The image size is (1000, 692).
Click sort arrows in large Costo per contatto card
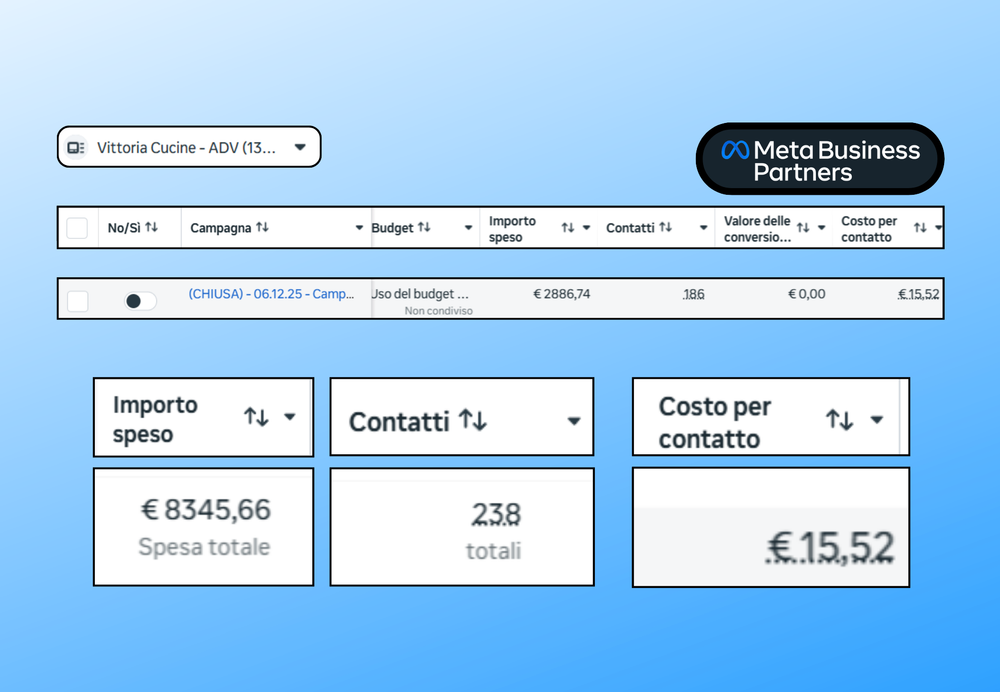(x=839, y=420)
